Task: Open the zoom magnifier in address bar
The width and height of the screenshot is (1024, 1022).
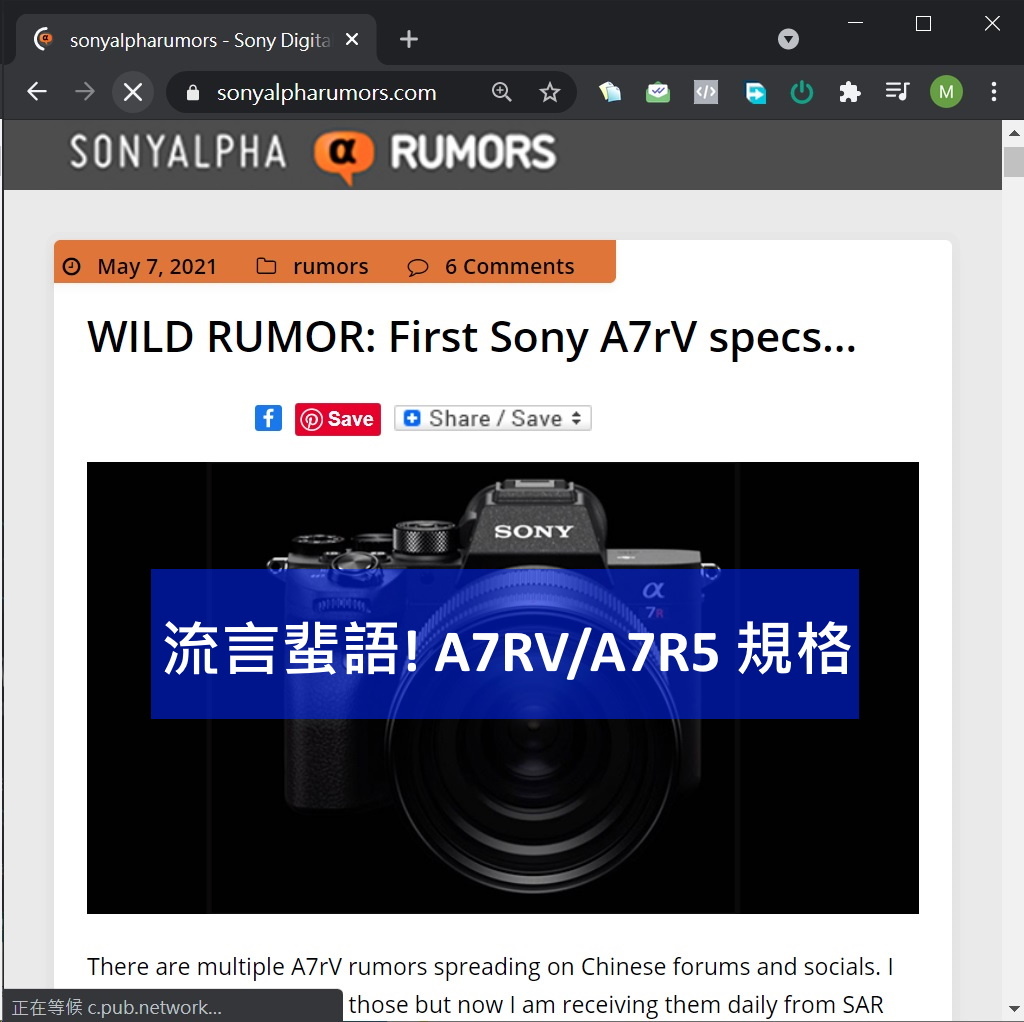Action: click(x=501, y=92)
